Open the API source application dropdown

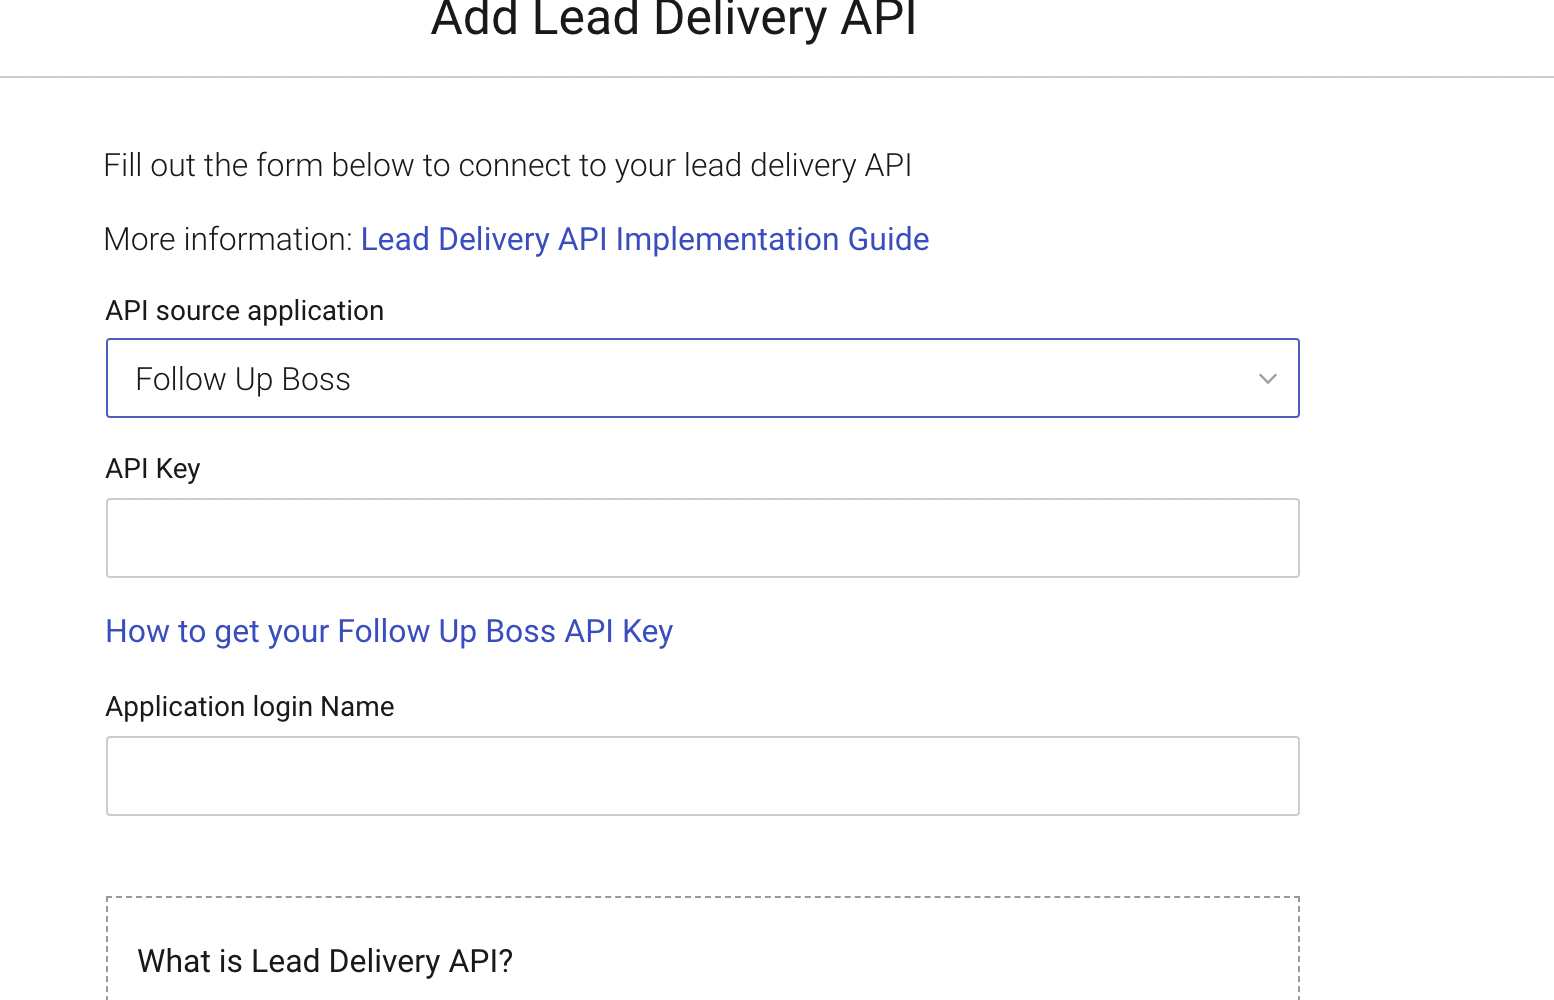click(x=702, y=378)
